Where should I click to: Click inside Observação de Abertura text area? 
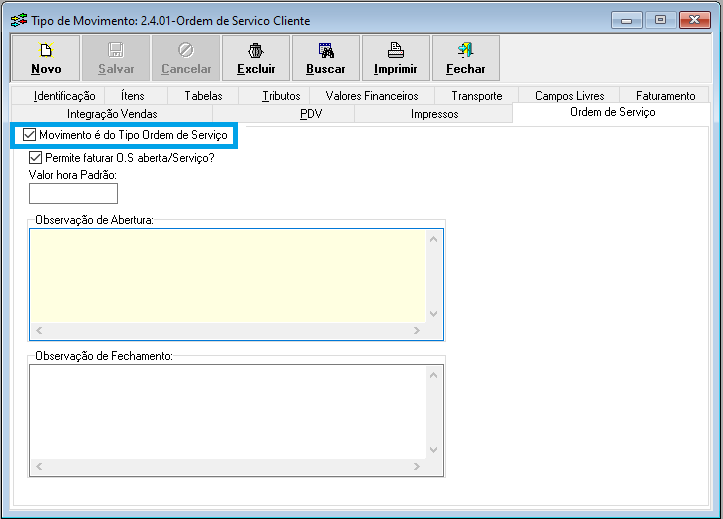point(228,275)
